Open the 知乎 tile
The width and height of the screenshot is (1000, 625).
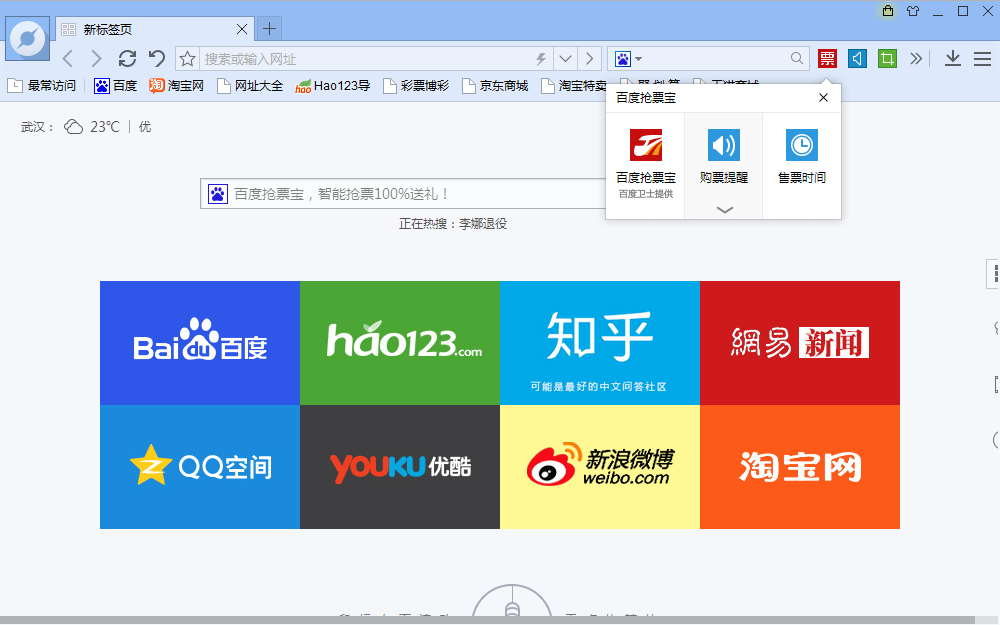click(x=599, y=342)
